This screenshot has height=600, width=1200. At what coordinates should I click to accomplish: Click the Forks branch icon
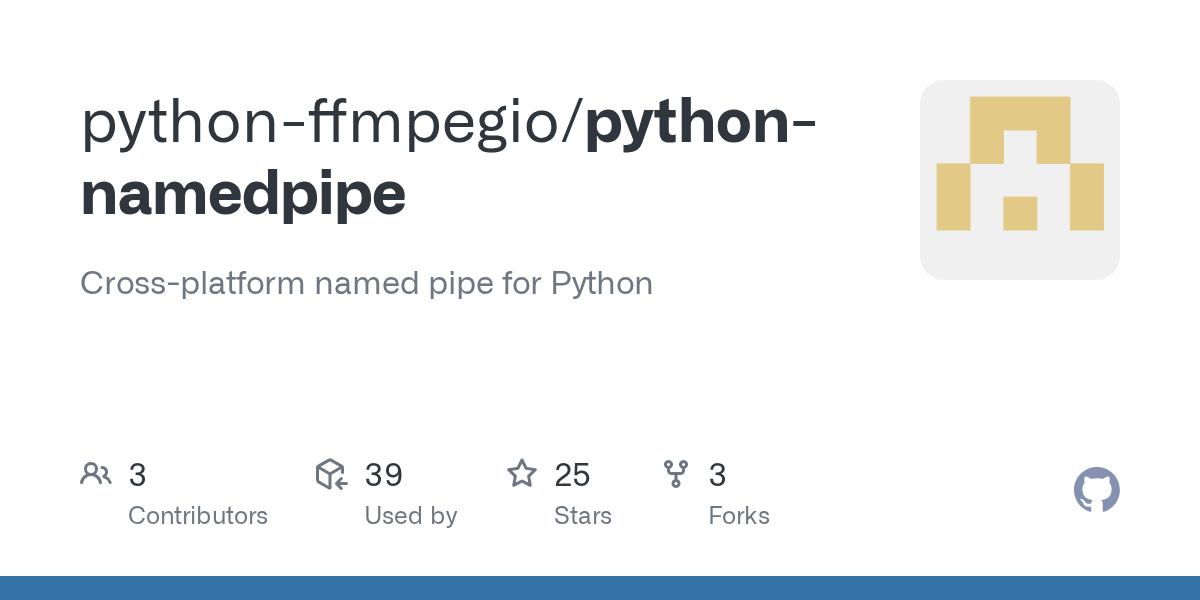(x=676, y=474)
